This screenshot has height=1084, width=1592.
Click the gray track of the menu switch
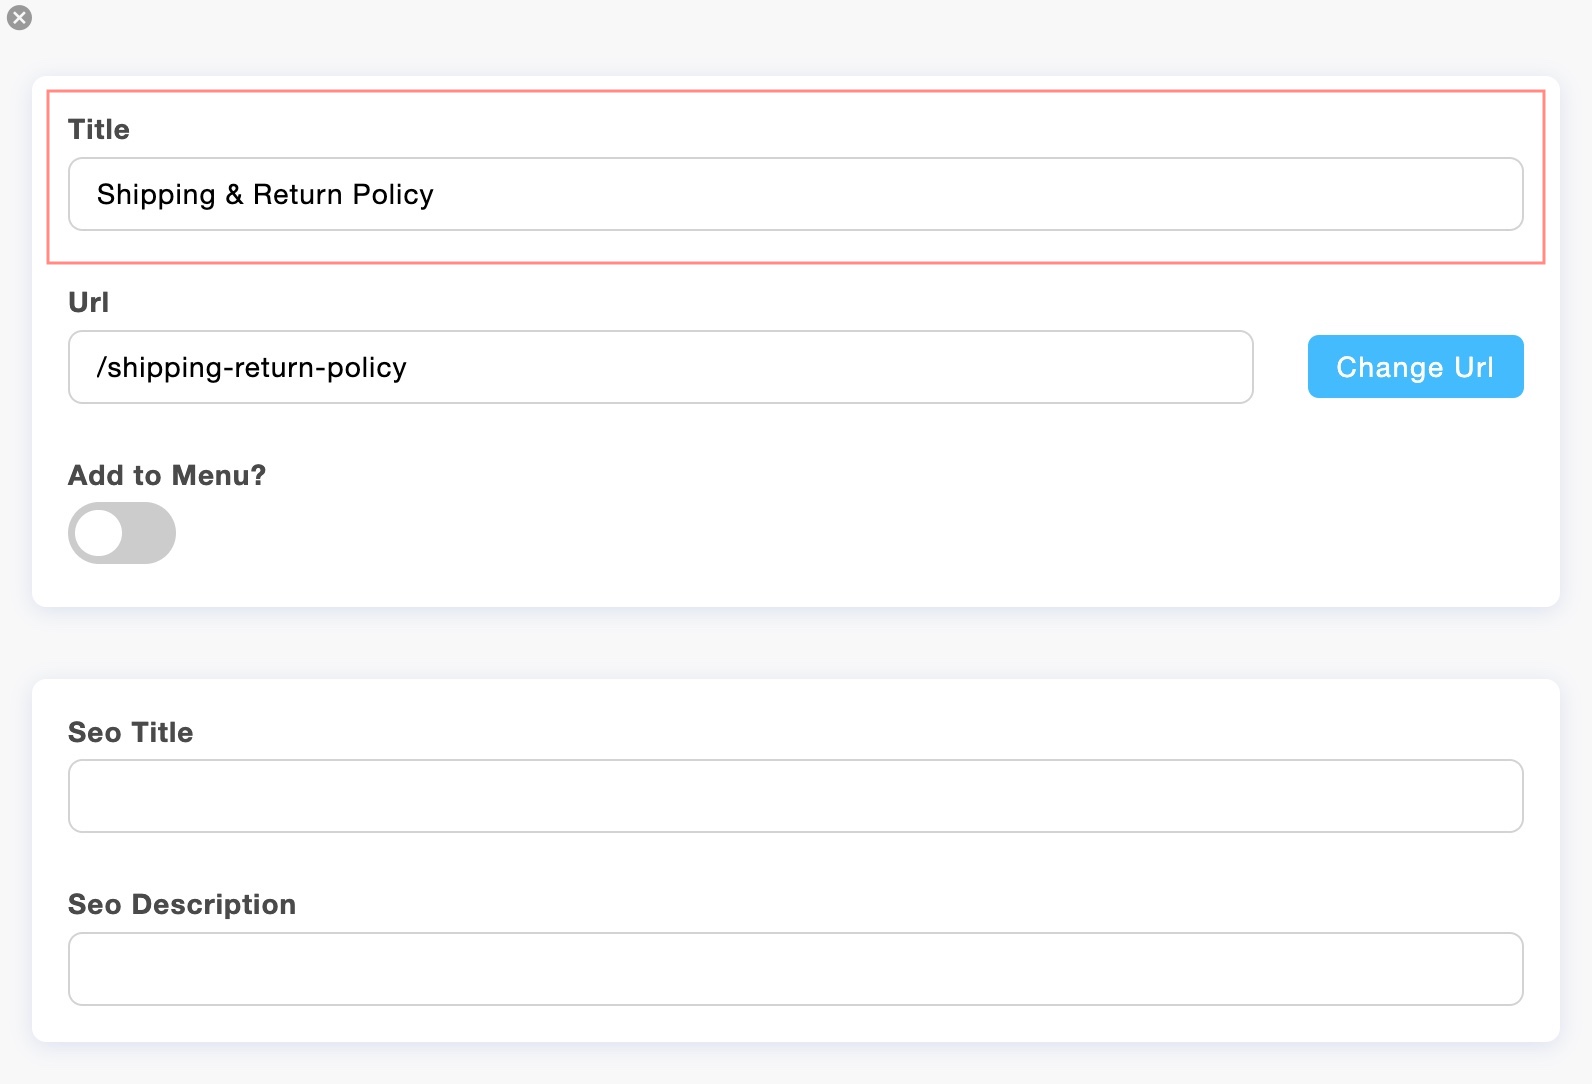click(150, 533)
